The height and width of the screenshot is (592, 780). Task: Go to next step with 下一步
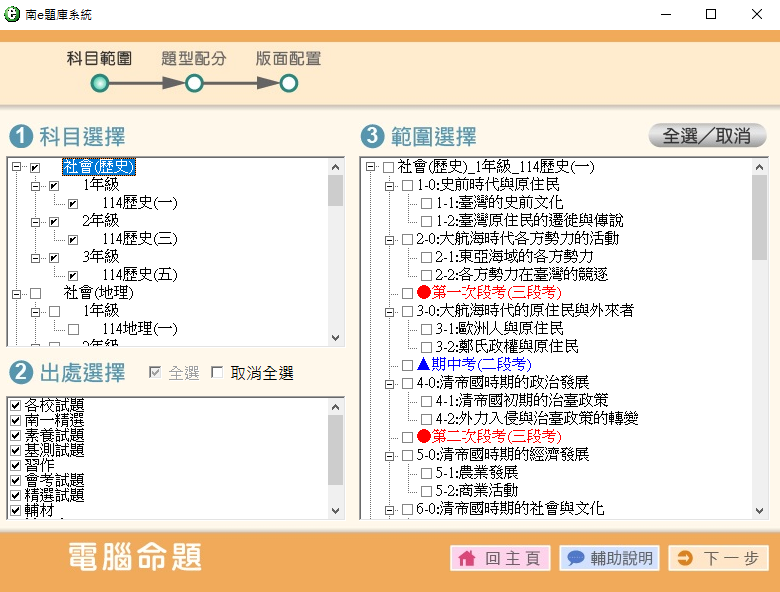click(x=717, y=559)
